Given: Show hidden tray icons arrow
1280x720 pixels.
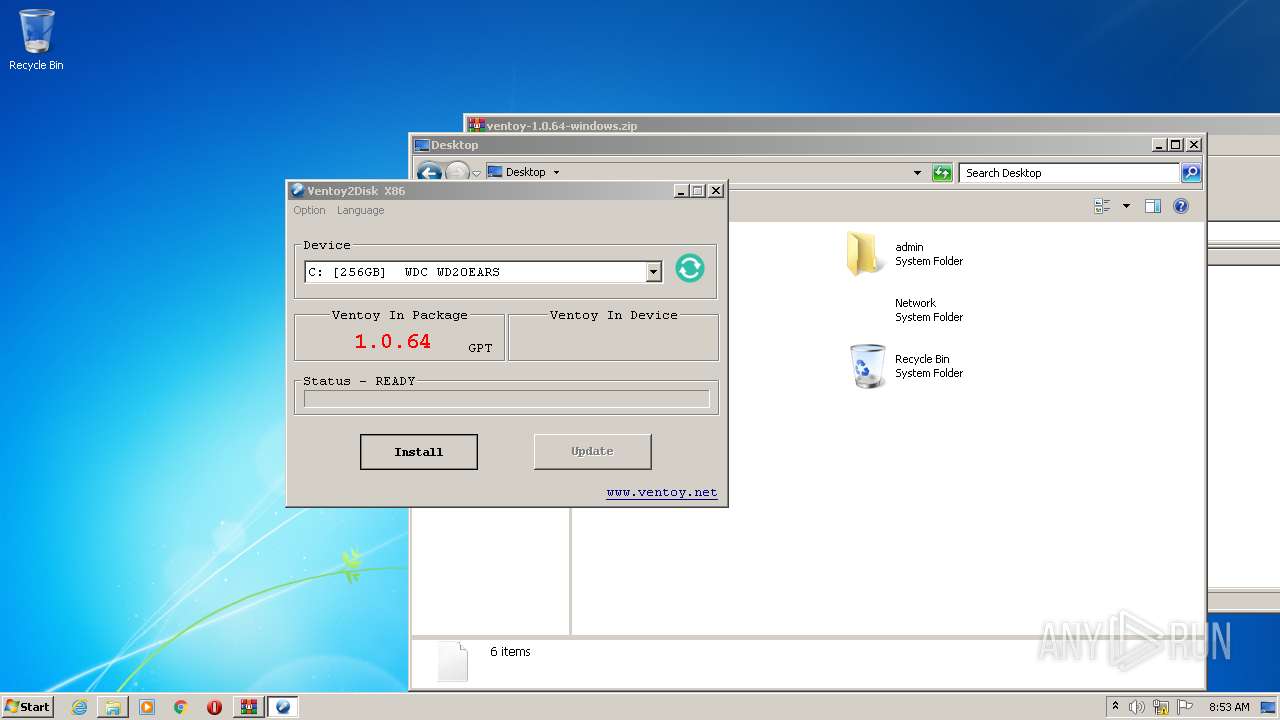Looking at the screenshot, I should click(x=1115, y=706).
